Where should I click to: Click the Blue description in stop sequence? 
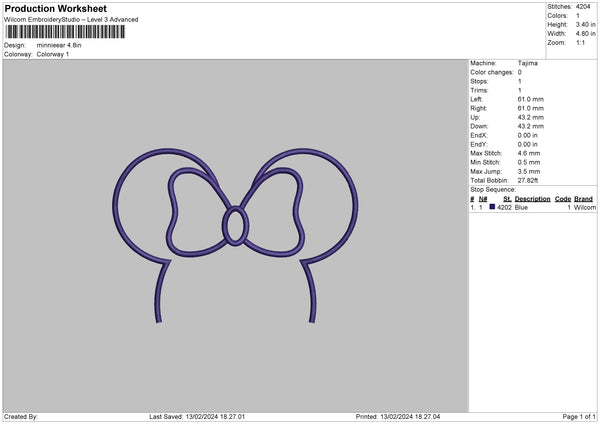pyautogui.click(x=521, y=207)
